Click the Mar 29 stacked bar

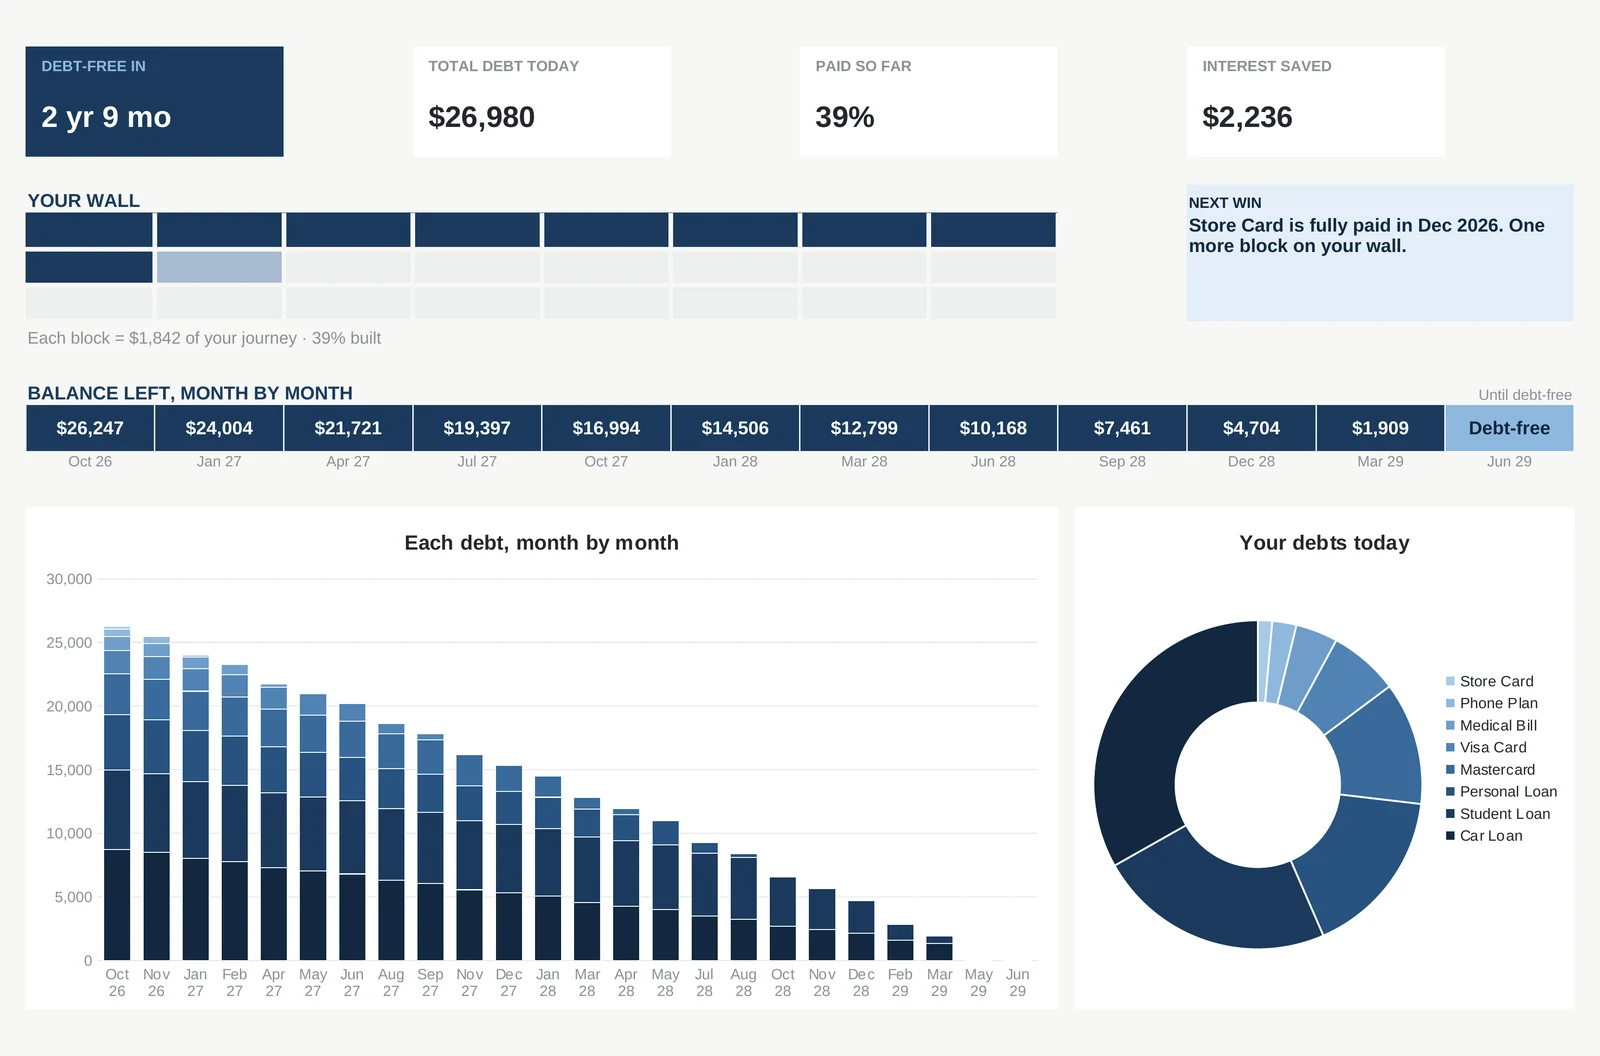(939, 948)
